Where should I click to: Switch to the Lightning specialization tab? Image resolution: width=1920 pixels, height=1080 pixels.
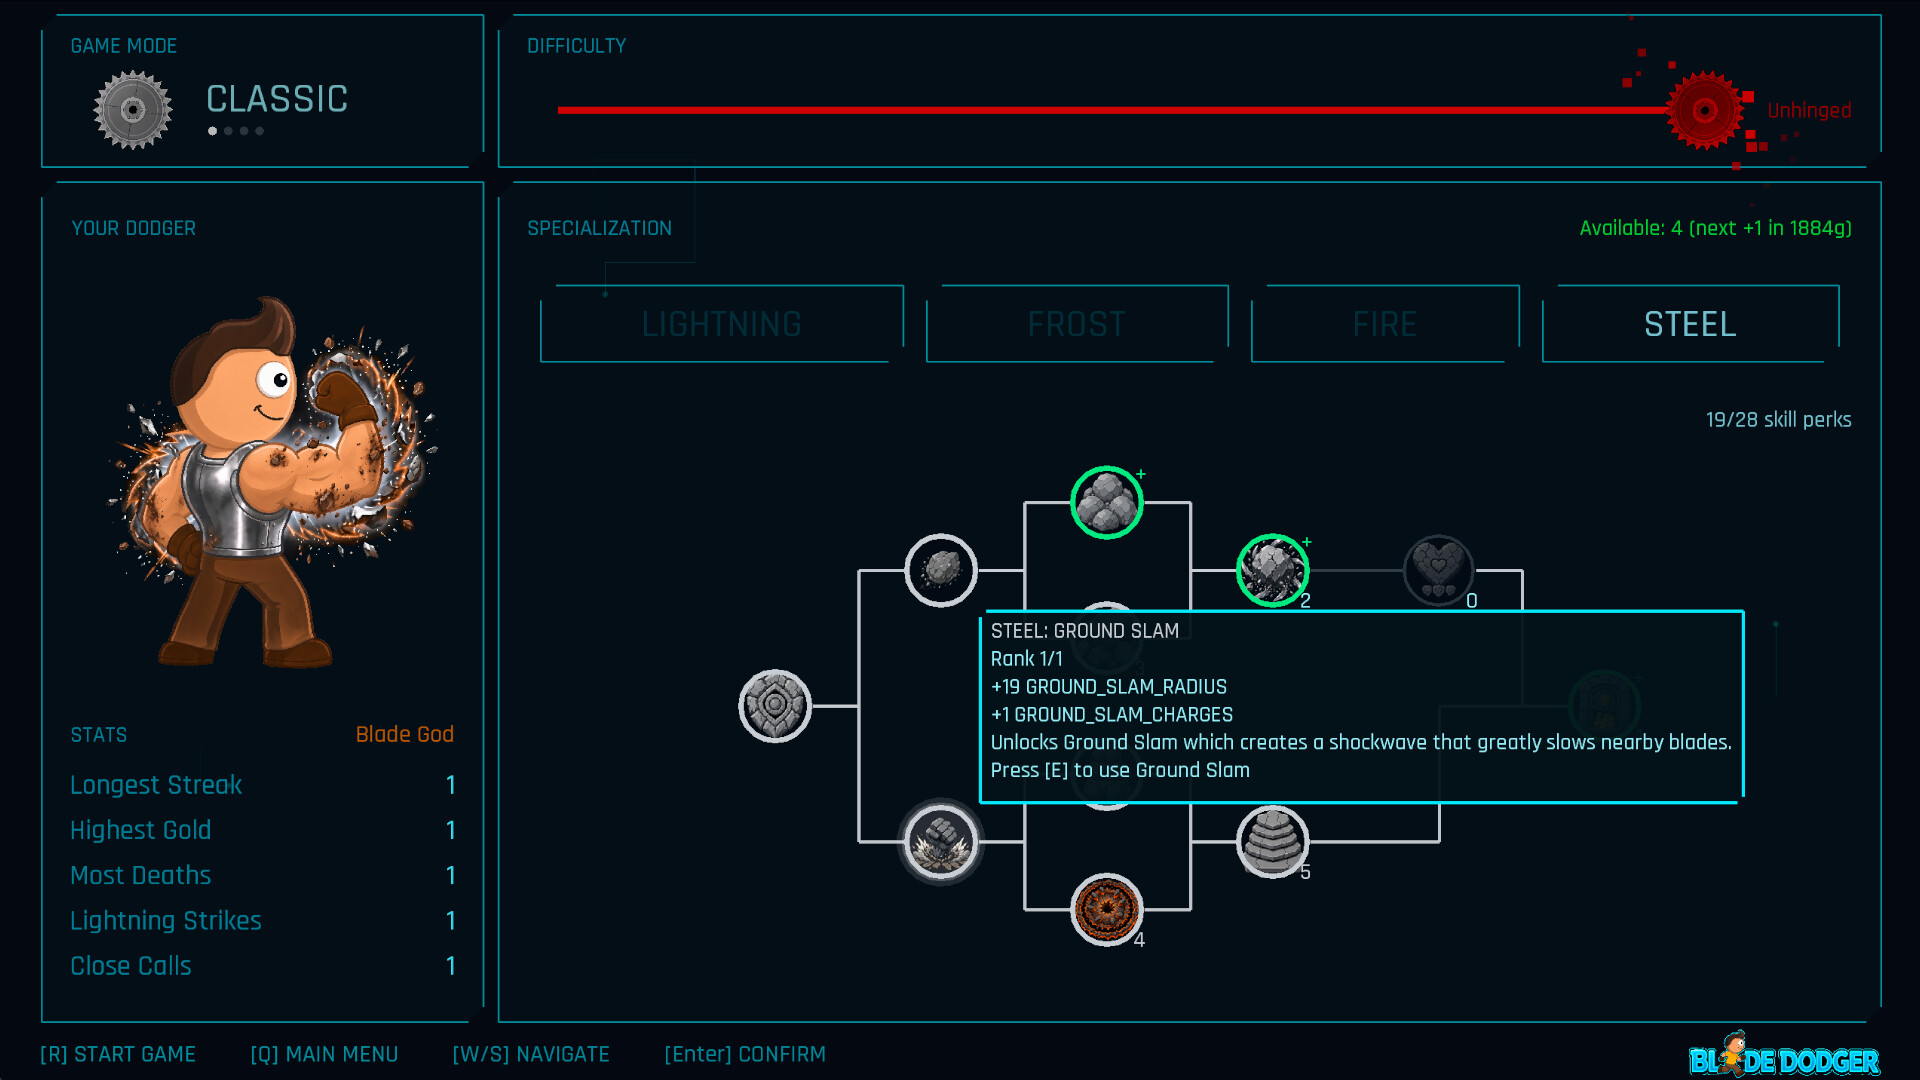(722, 324)
